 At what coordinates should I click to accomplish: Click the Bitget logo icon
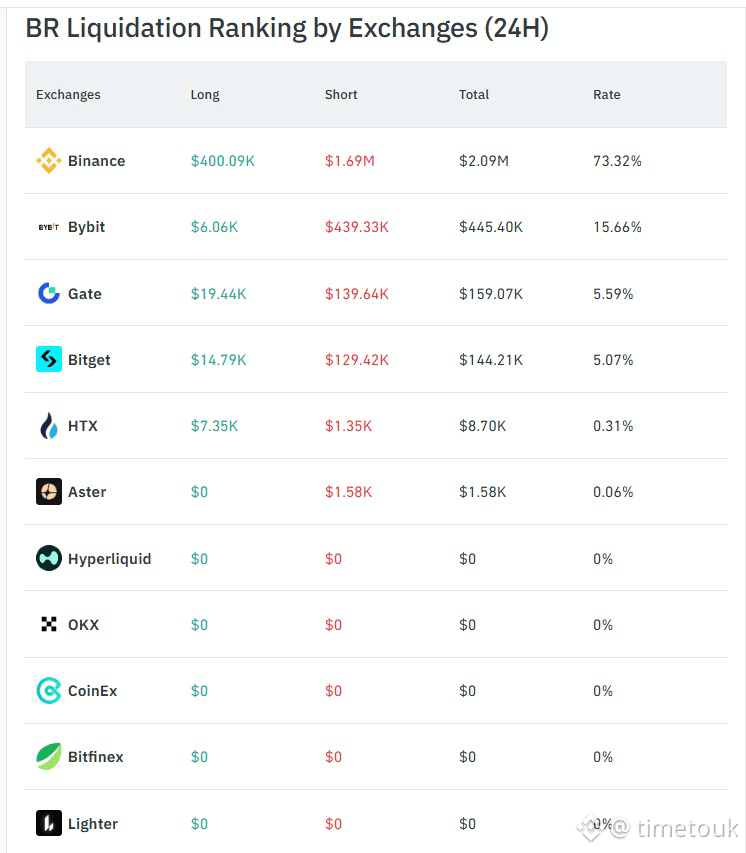48,359
